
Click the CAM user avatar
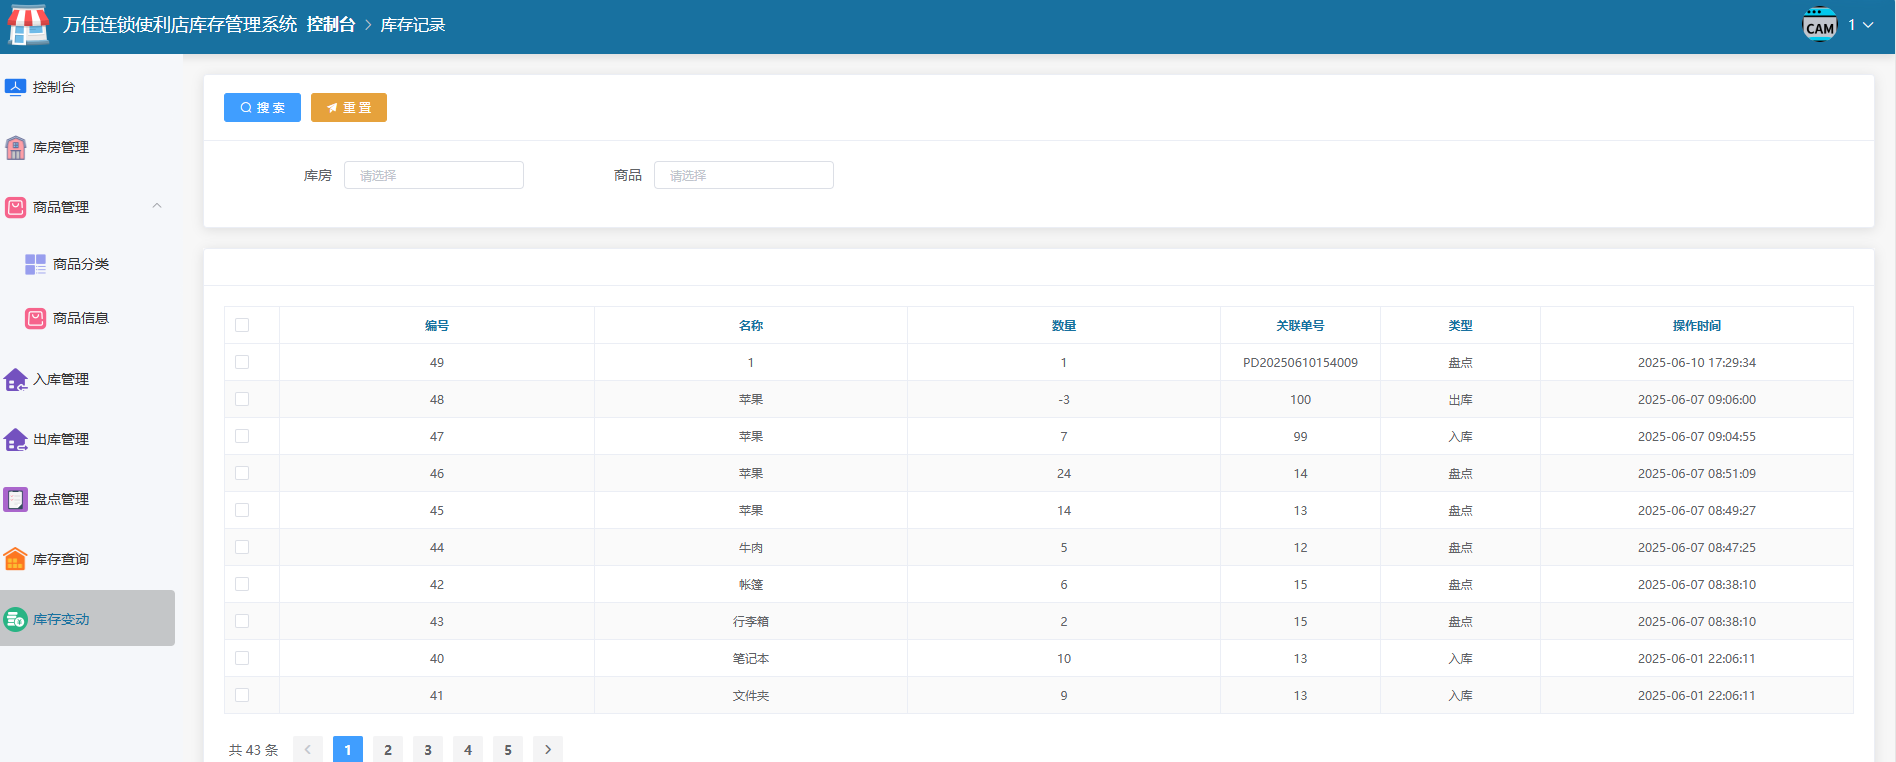(x=1820, y=25)
